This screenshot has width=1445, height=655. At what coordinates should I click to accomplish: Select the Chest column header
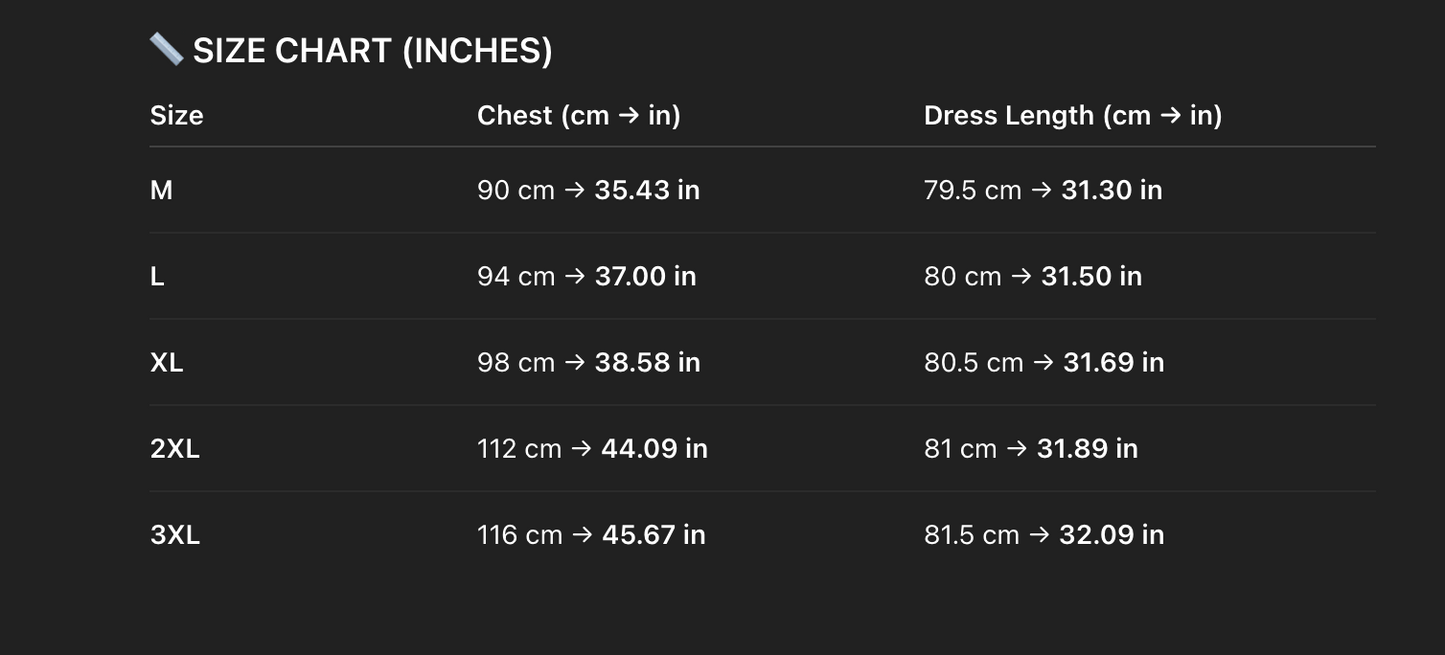[x=578, y=116]
